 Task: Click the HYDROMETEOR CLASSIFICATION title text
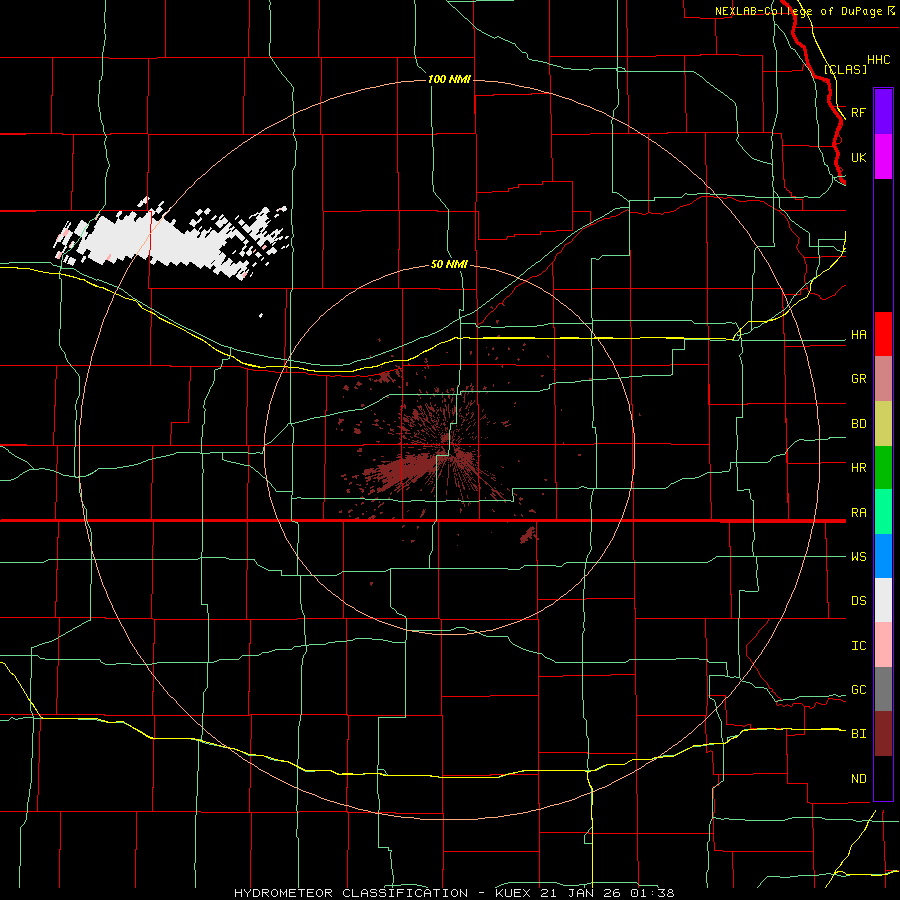(x=351, y=893)
